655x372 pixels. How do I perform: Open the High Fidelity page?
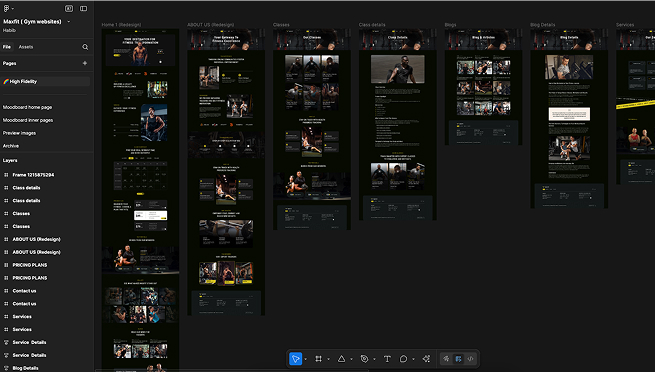(x=45, y=82)
